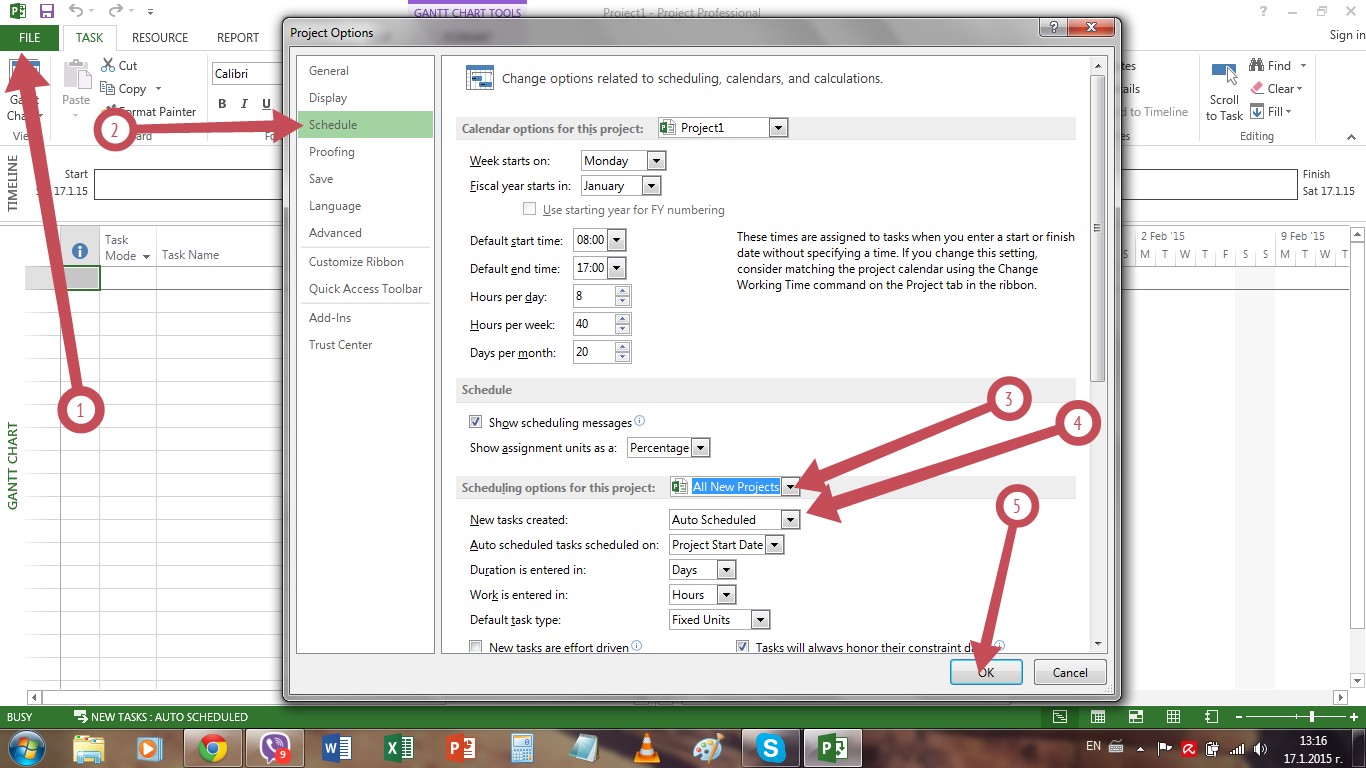The width and height of the screenshot is (1366, 768).
Task: Open Excel from taskbar
Action: (398, 748)
